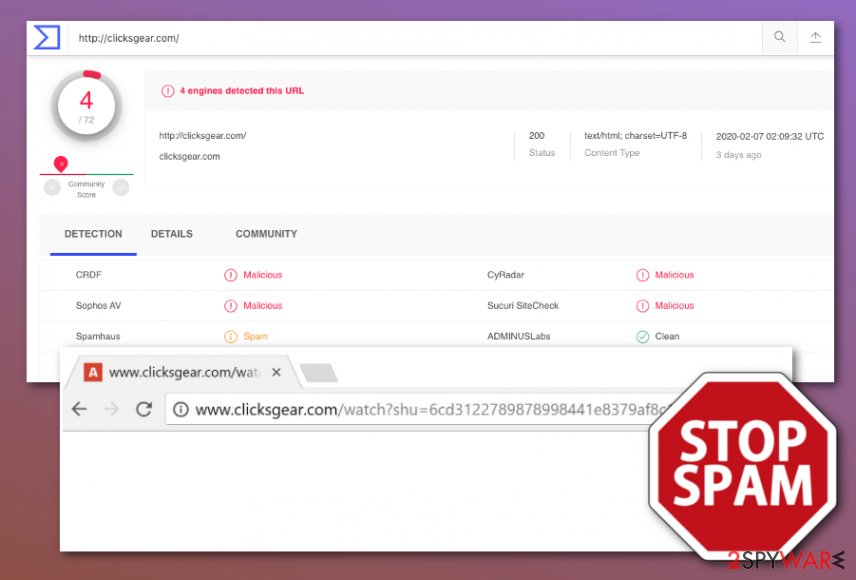
Task: Click the Spam info icon for Spamhaus
Action: [231, 337]
